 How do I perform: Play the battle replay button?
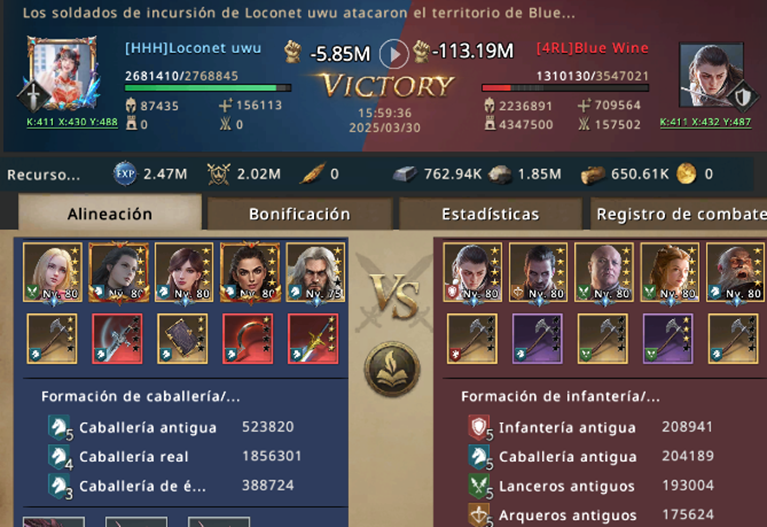point(394,53)
